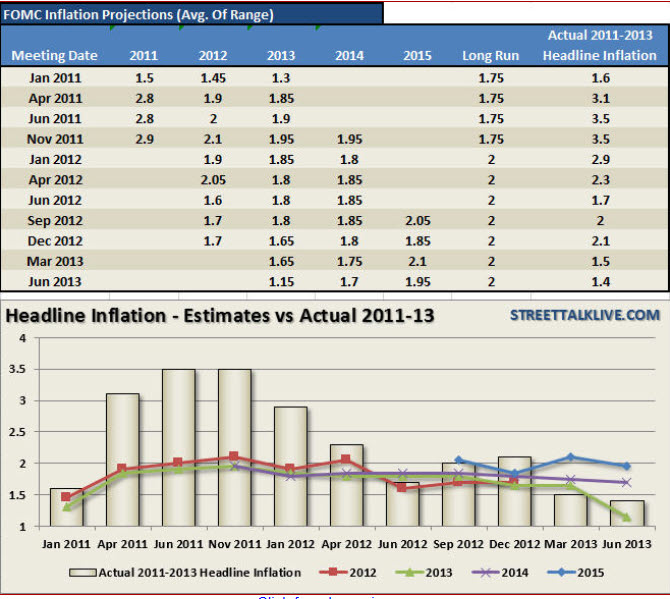Click the blue 2015 data point at Mar 2013
The height and width of the screenshot is (599, 670).
(571, 457)
